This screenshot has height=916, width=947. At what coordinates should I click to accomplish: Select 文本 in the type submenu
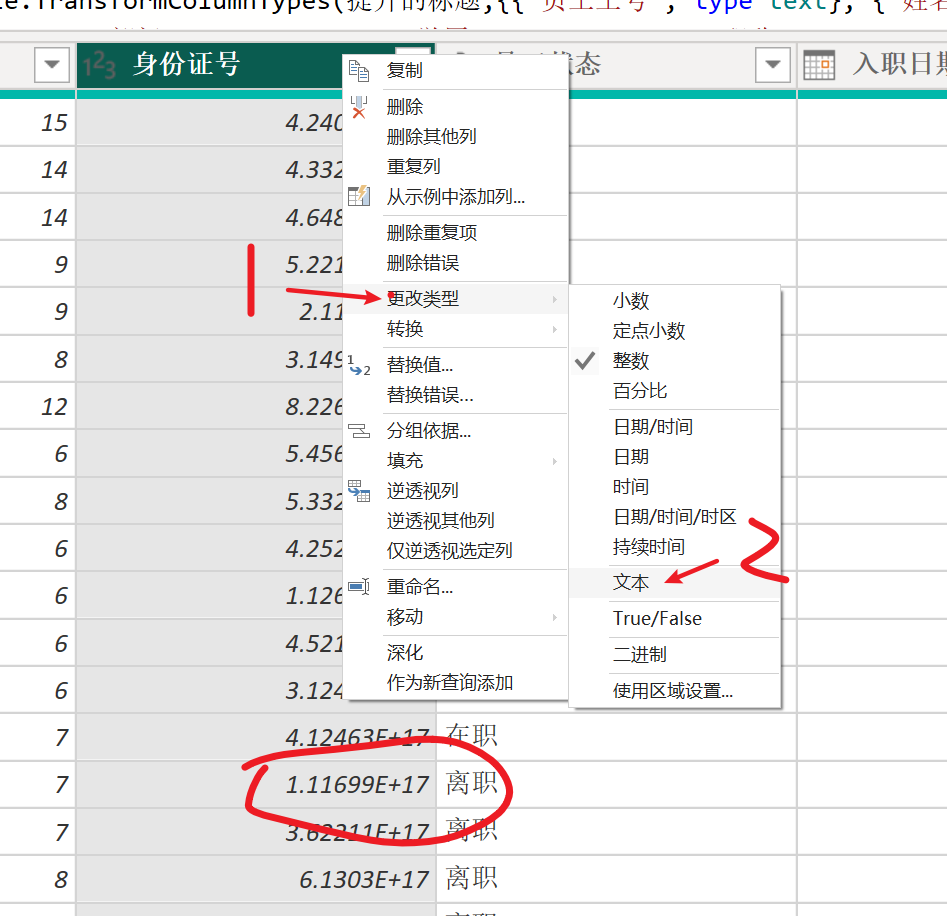click(x=631, y=583)
